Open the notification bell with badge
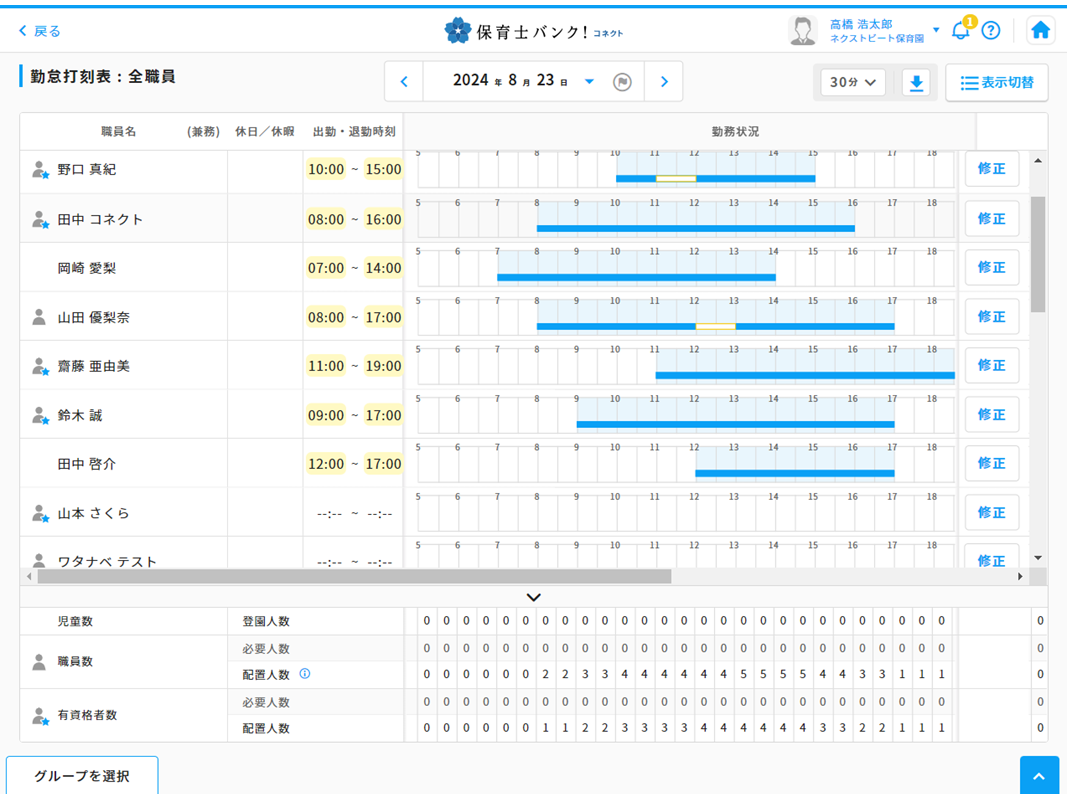The width and height of the screenshot is (1067, 800). tap(962, 30)
